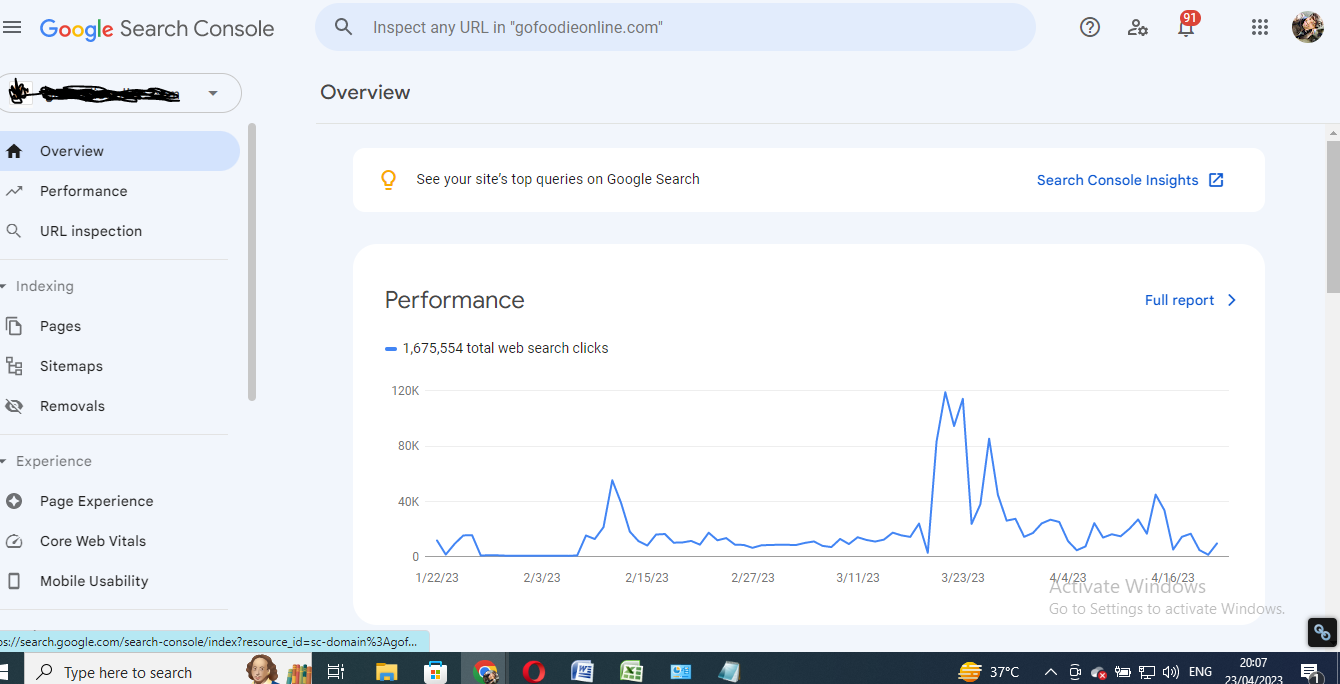Viewport: 1340px width, 684px height.
Task: Switch to the Performance section in sidebar
Action: click(x=83, y=190)
